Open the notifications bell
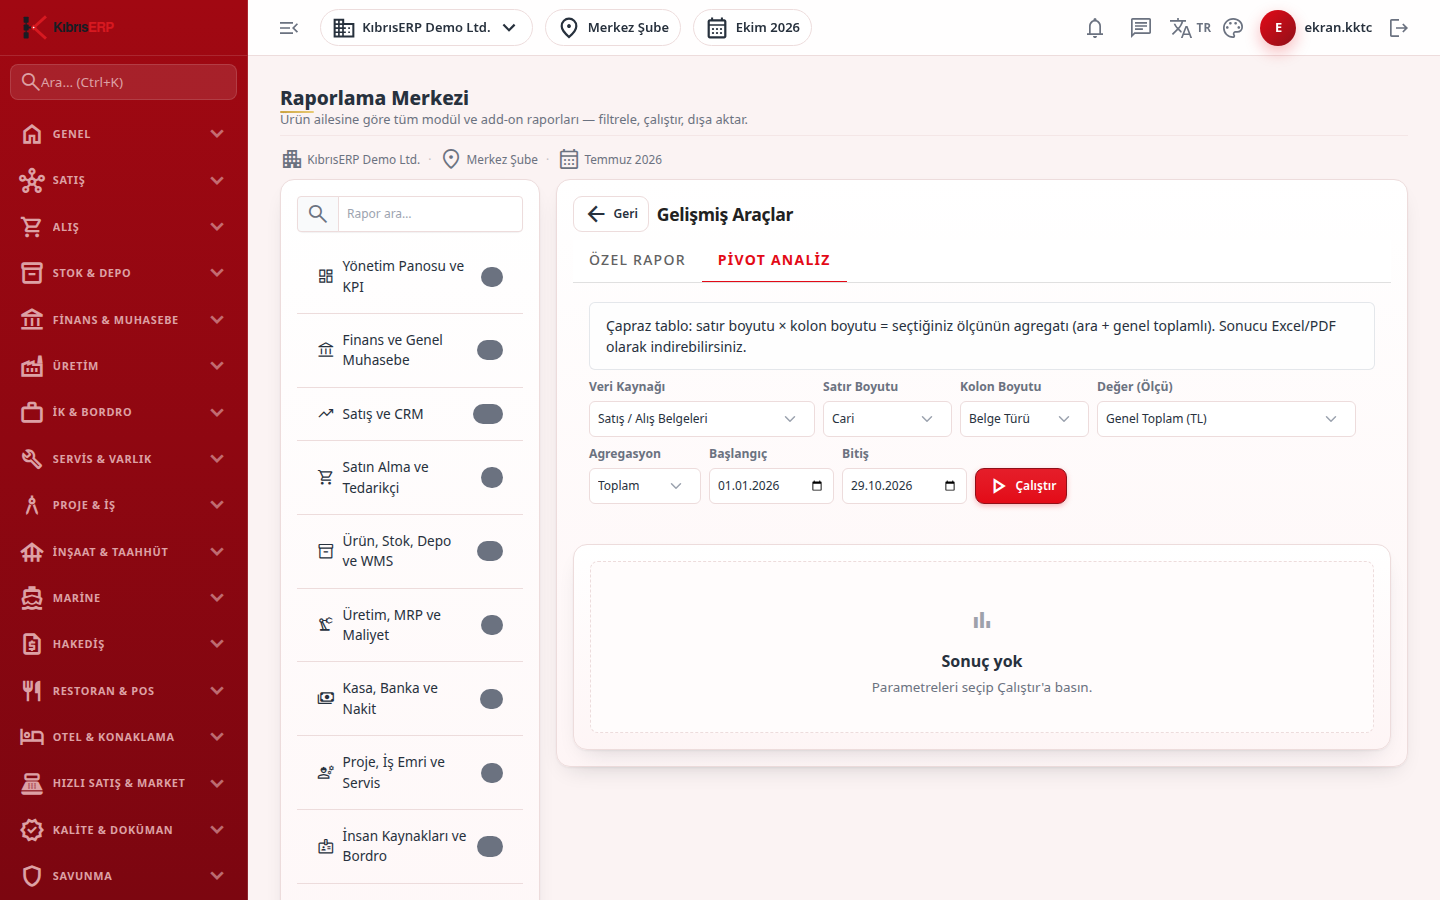The height and width of the screenshot is (900, 1440). click(1095, 28)
